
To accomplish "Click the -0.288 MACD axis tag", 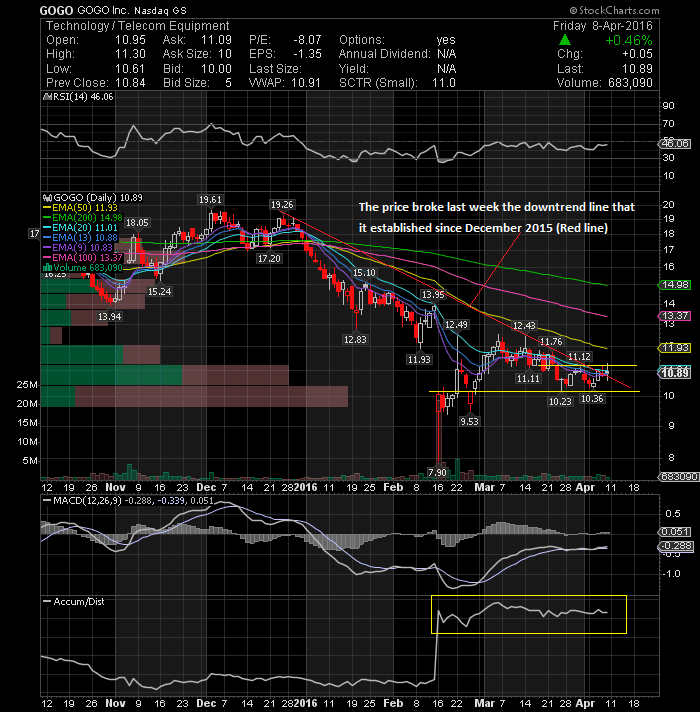I will tap(675, 545).
